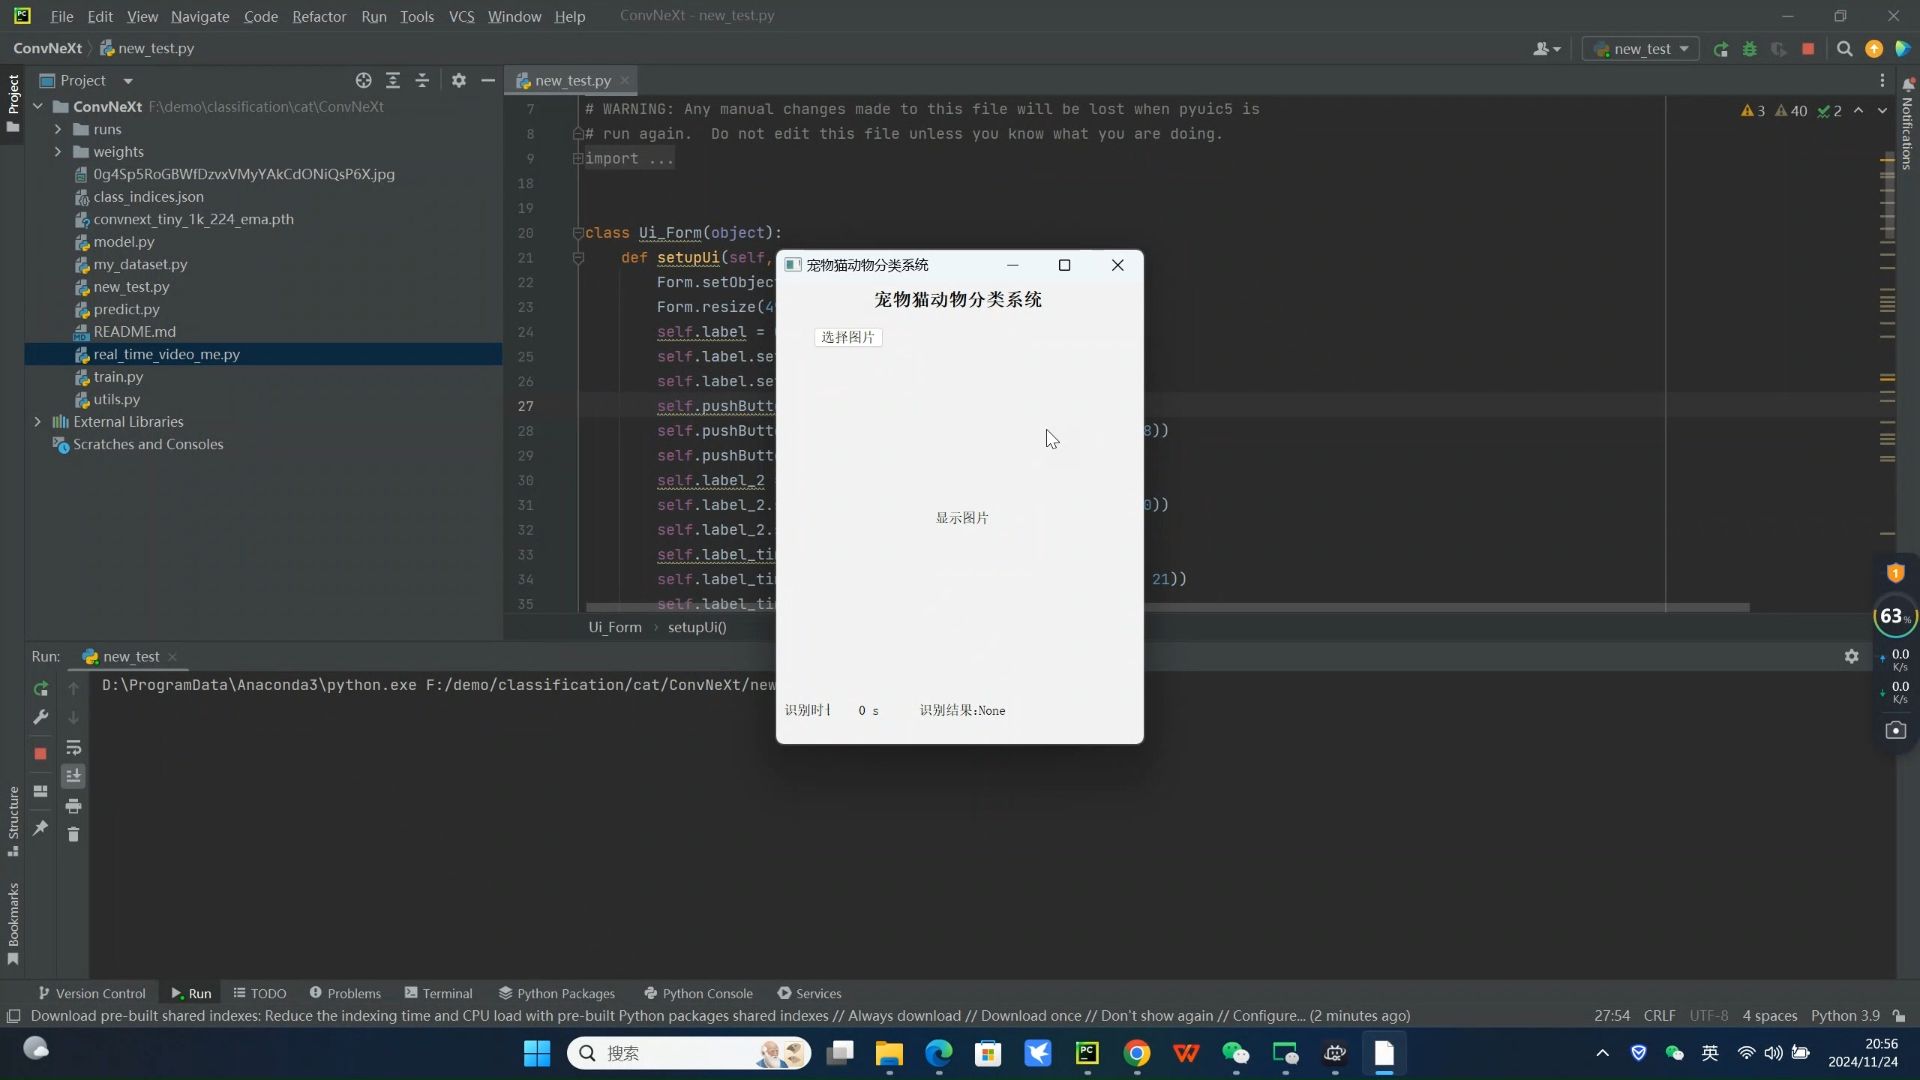Stop the running process in Run panel
Image resolution: width=1920 pixels, height=1080 pixels.
coord(41,754)
